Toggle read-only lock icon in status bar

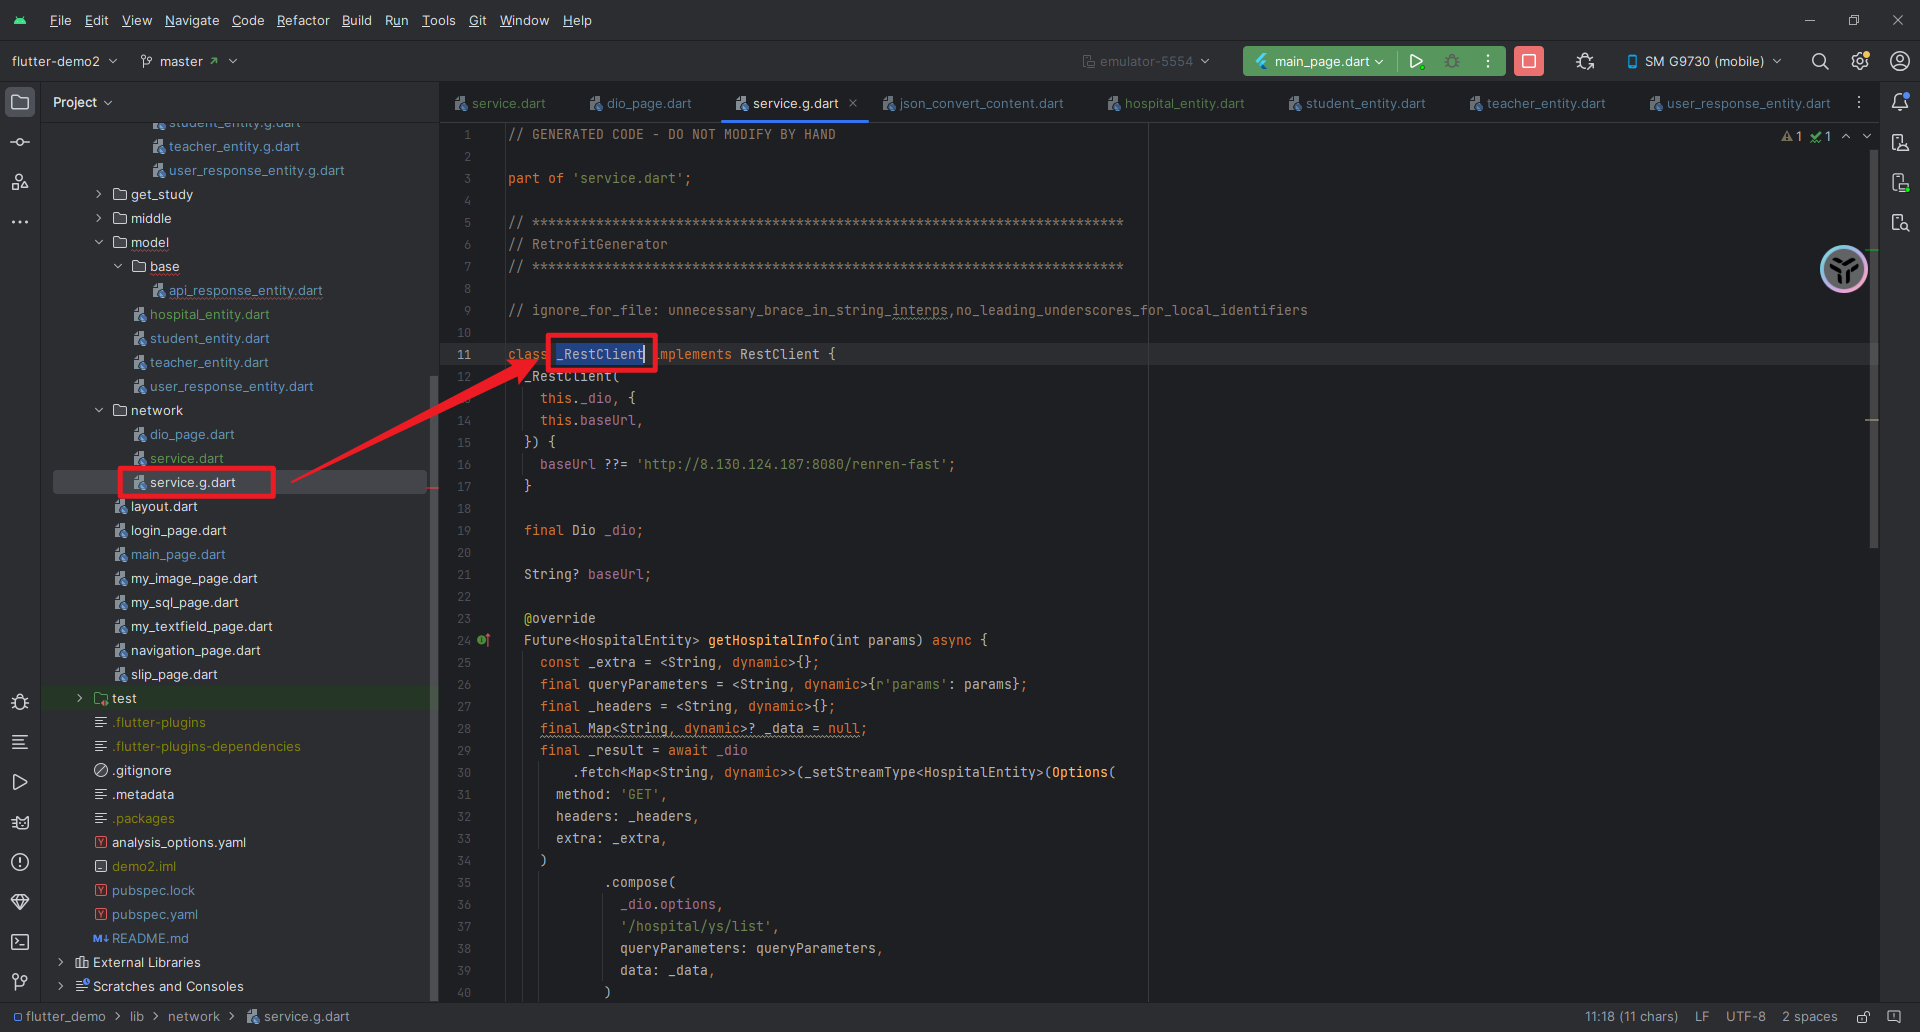tap(1864, 1016)
